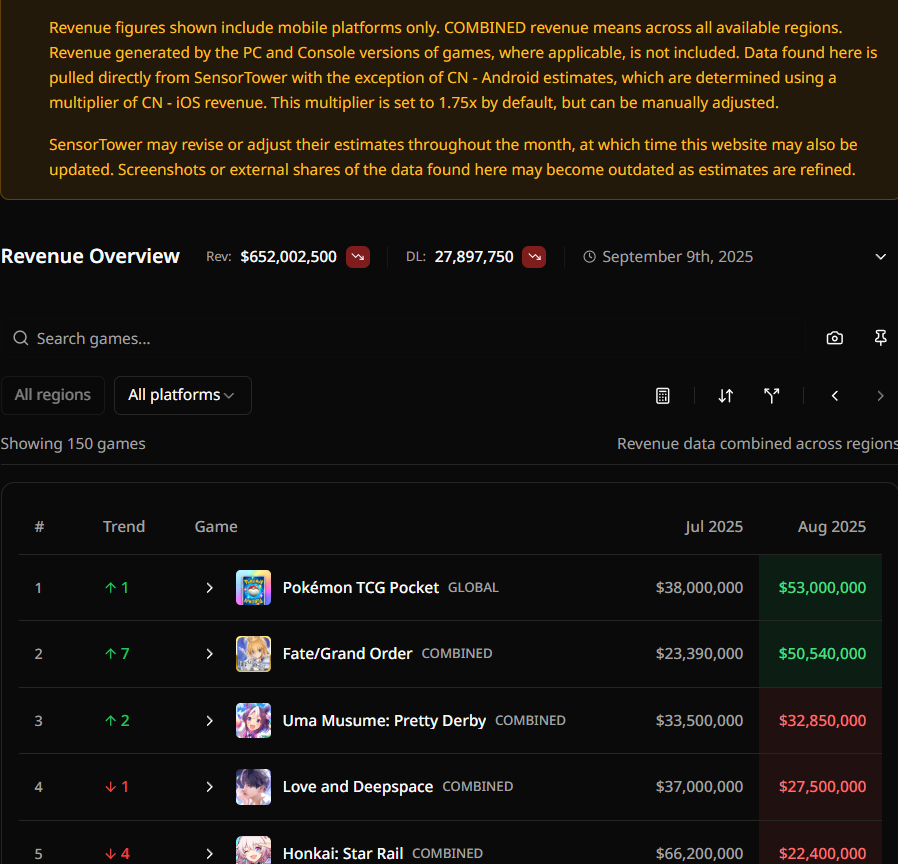Click the Showing 150 games text
The image size is (898, 864).
[73, 444]
